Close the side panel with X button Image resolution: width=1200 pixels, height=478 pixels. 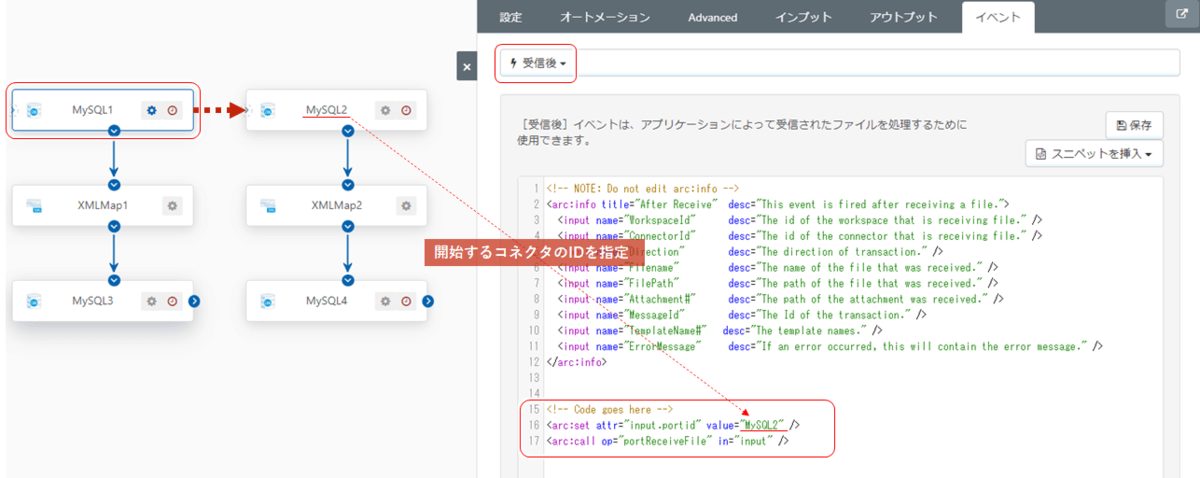click(x=466, y=67)
